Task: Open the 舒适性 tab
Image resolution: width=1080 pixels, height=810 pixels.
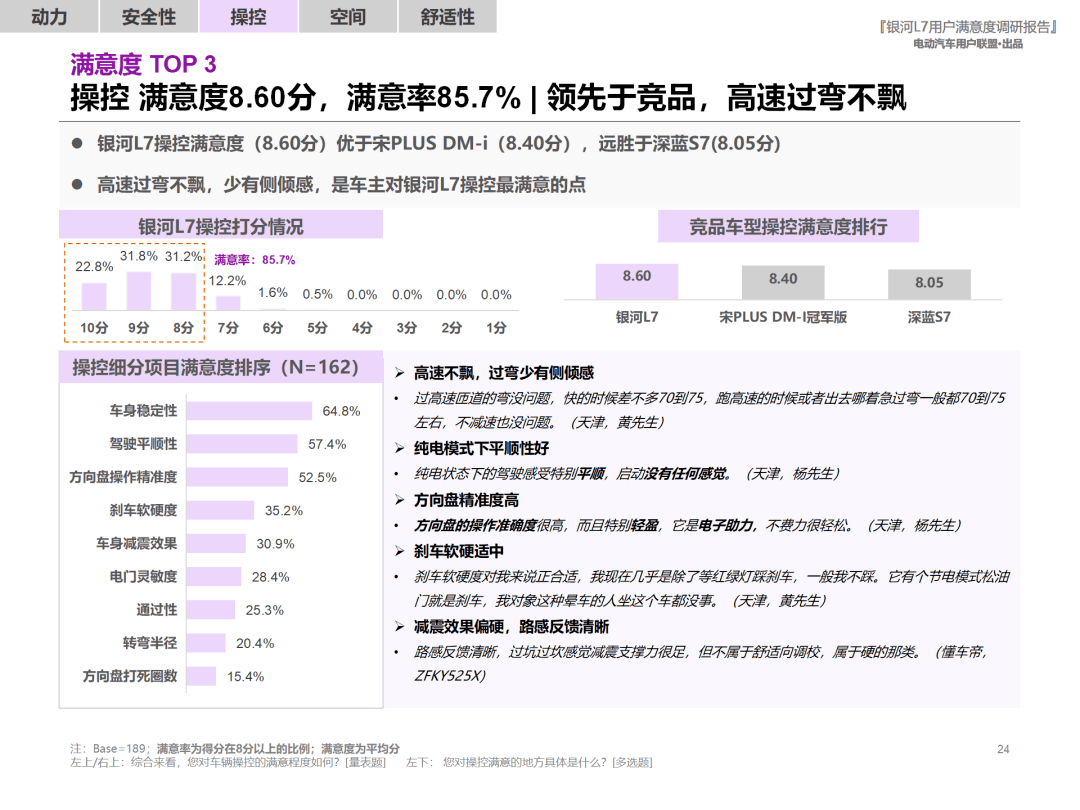Action: 448,17
